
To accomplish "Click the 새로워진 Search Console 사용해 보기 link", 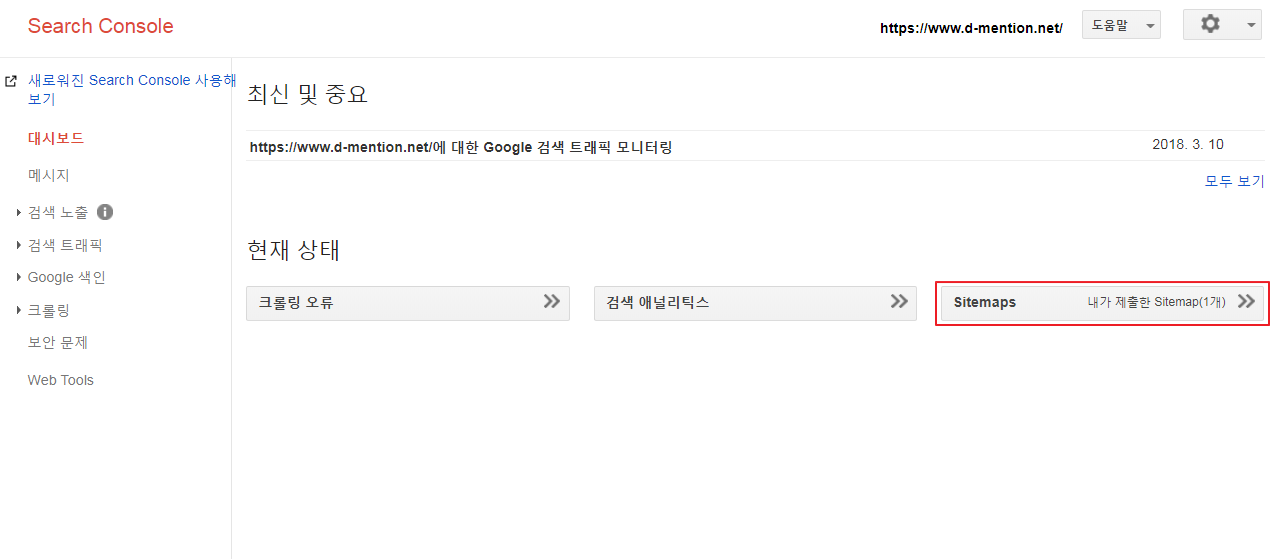I will coord(132,89).
